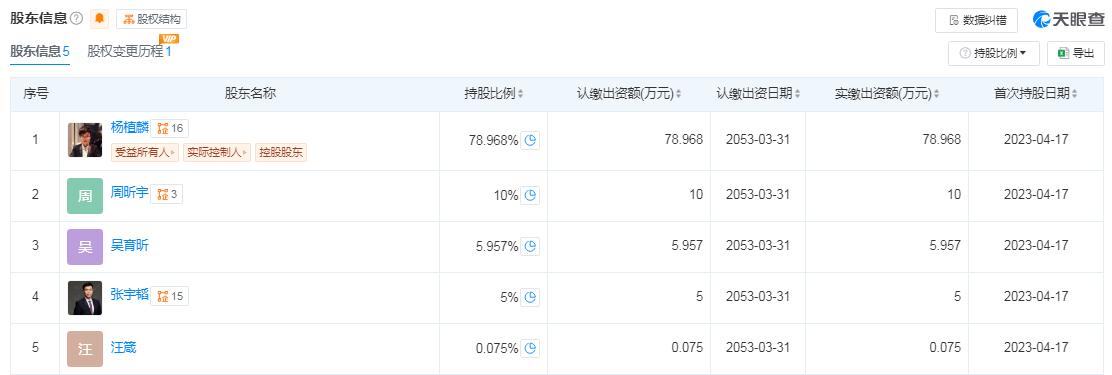Click the 股权结构 button
Viewport: 1112px width, 375px height.
point(151,19)
